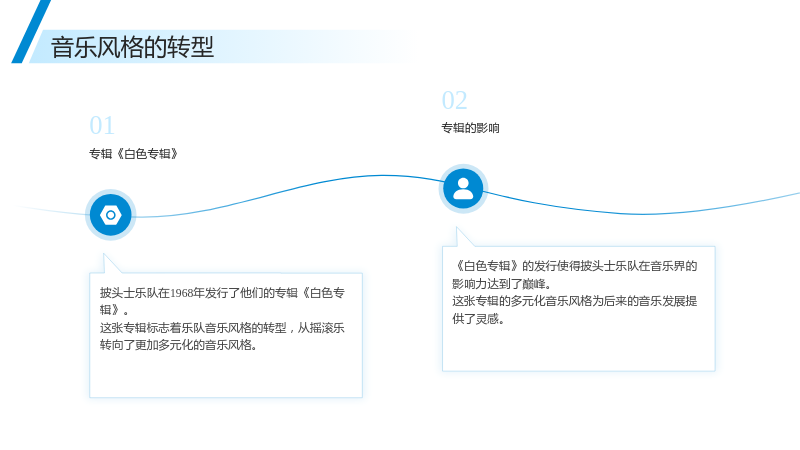This screenshot has height=450, width=800.
Task: Select the heading 专辑的影响
Action: (x=470, y=128)
